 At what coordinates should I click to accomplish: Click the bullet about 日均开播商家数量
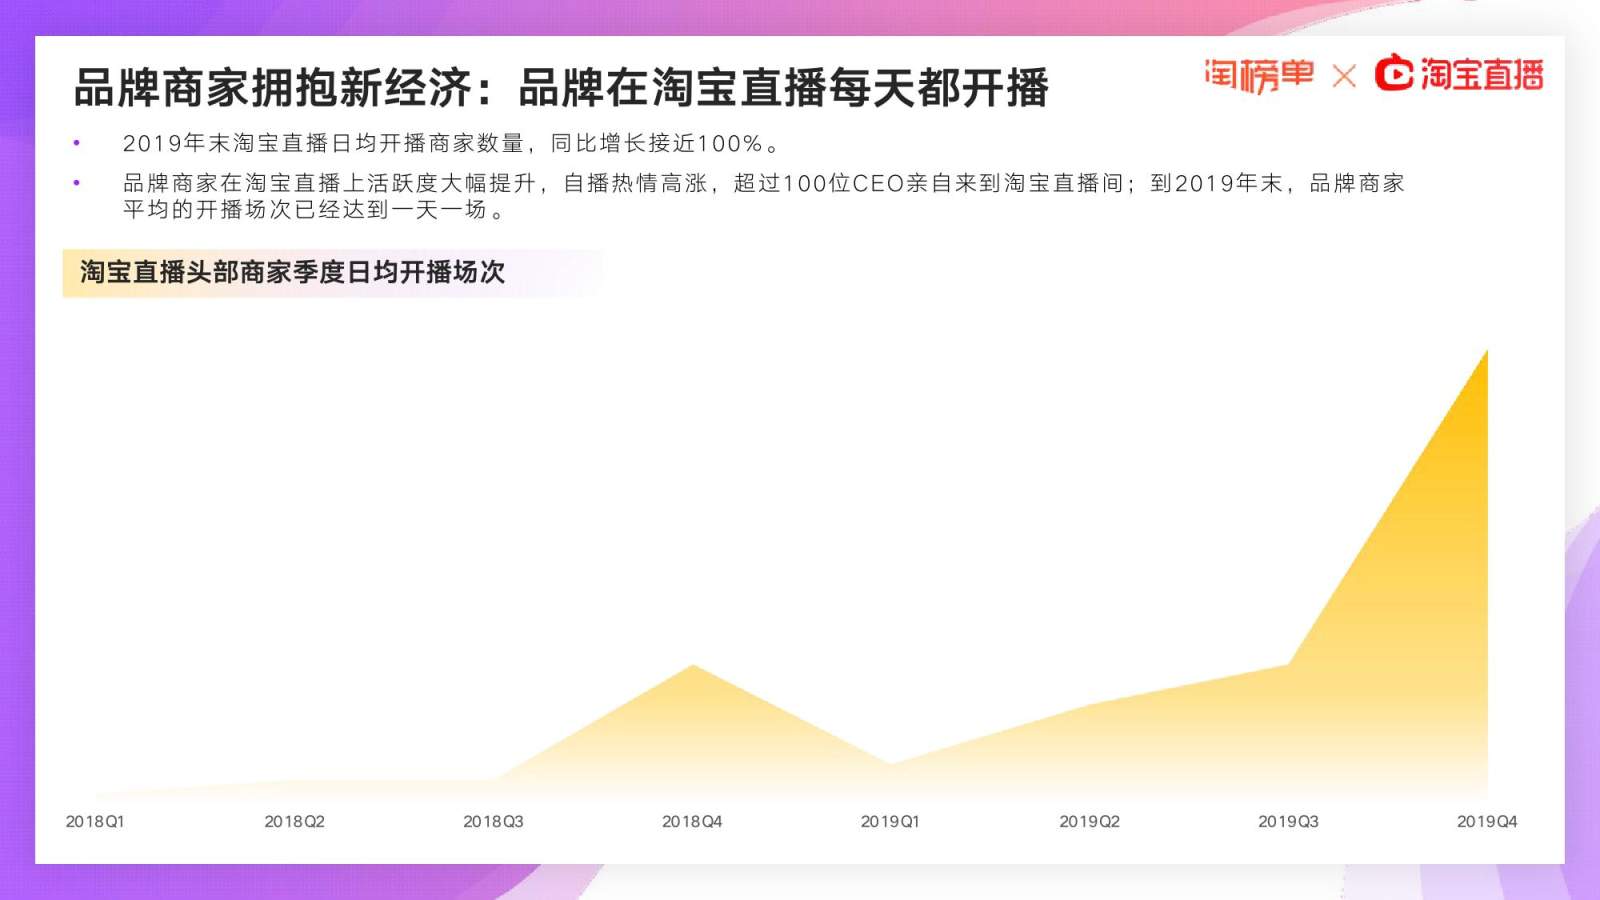tap(452, 143)
